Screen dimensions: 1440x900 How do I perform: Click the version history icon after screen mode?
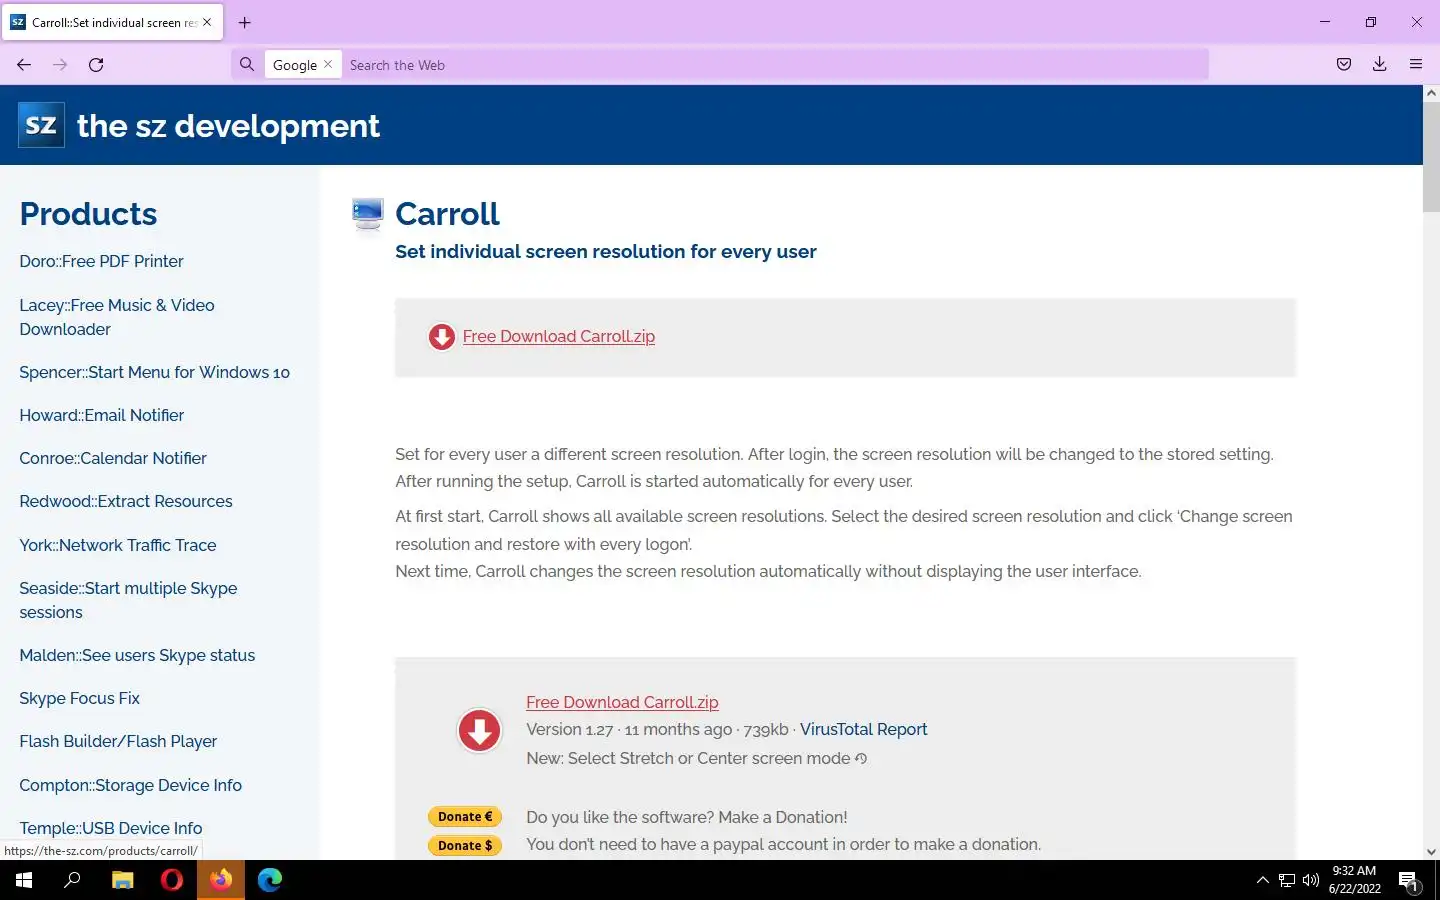click(861, 759)
